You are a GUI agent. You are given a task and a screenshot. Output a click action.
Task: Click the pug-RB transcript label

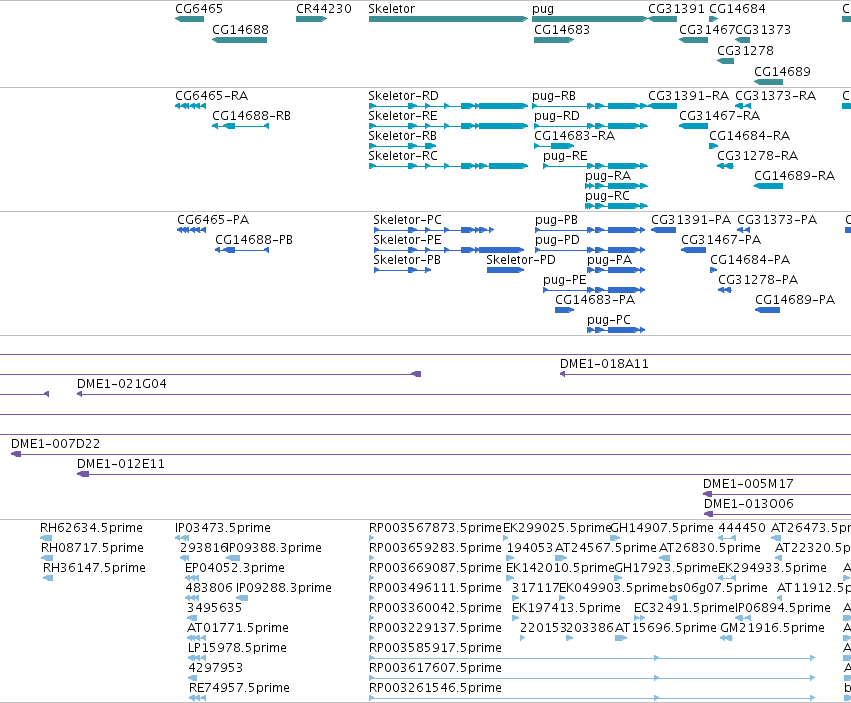click(554, 96)
